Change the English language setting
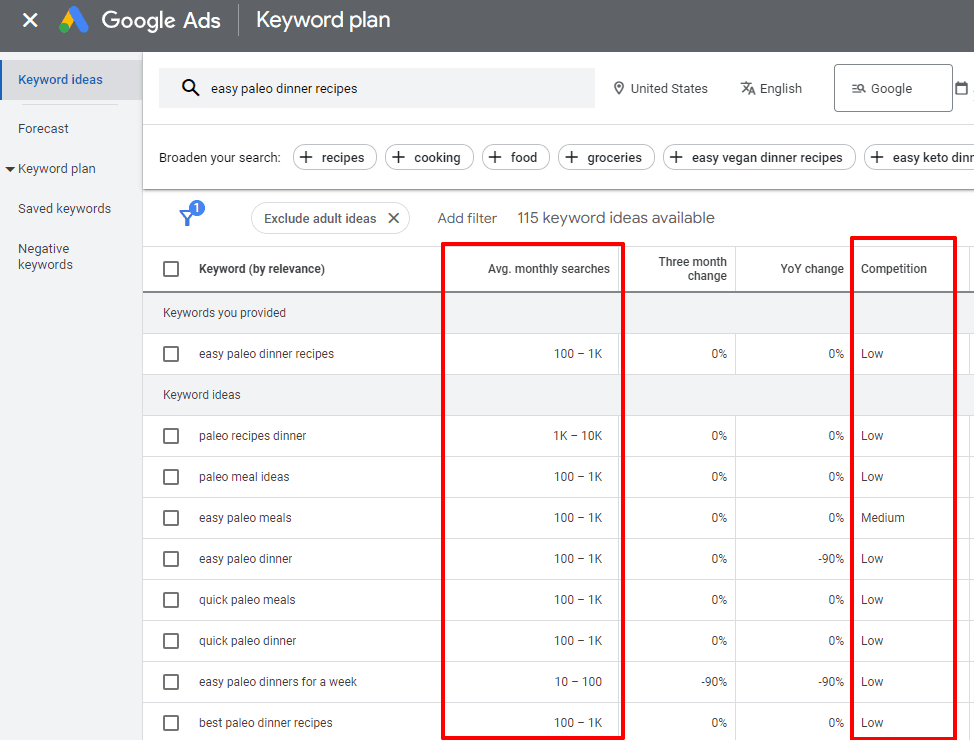This screenshot has width=974, height=740. 771,88
